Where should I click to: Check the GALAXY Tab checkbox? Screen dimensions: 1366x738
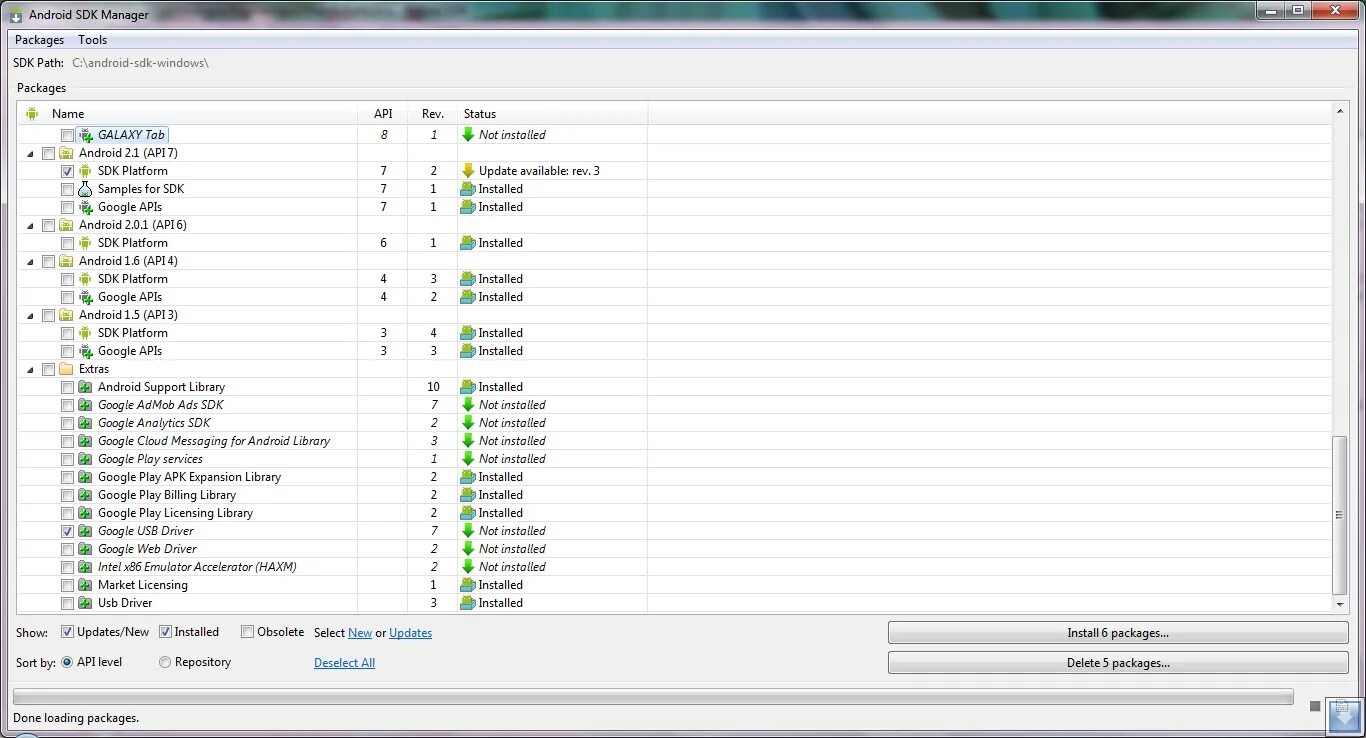[x=67, y=135]
